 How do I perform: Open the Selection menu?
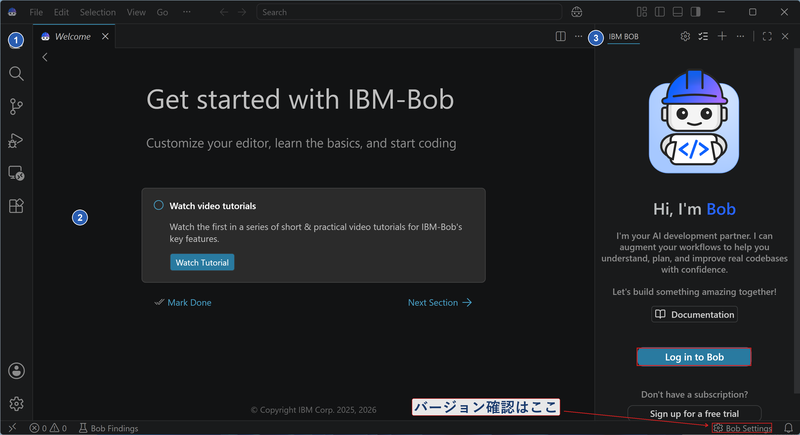[x=97, y=12]
